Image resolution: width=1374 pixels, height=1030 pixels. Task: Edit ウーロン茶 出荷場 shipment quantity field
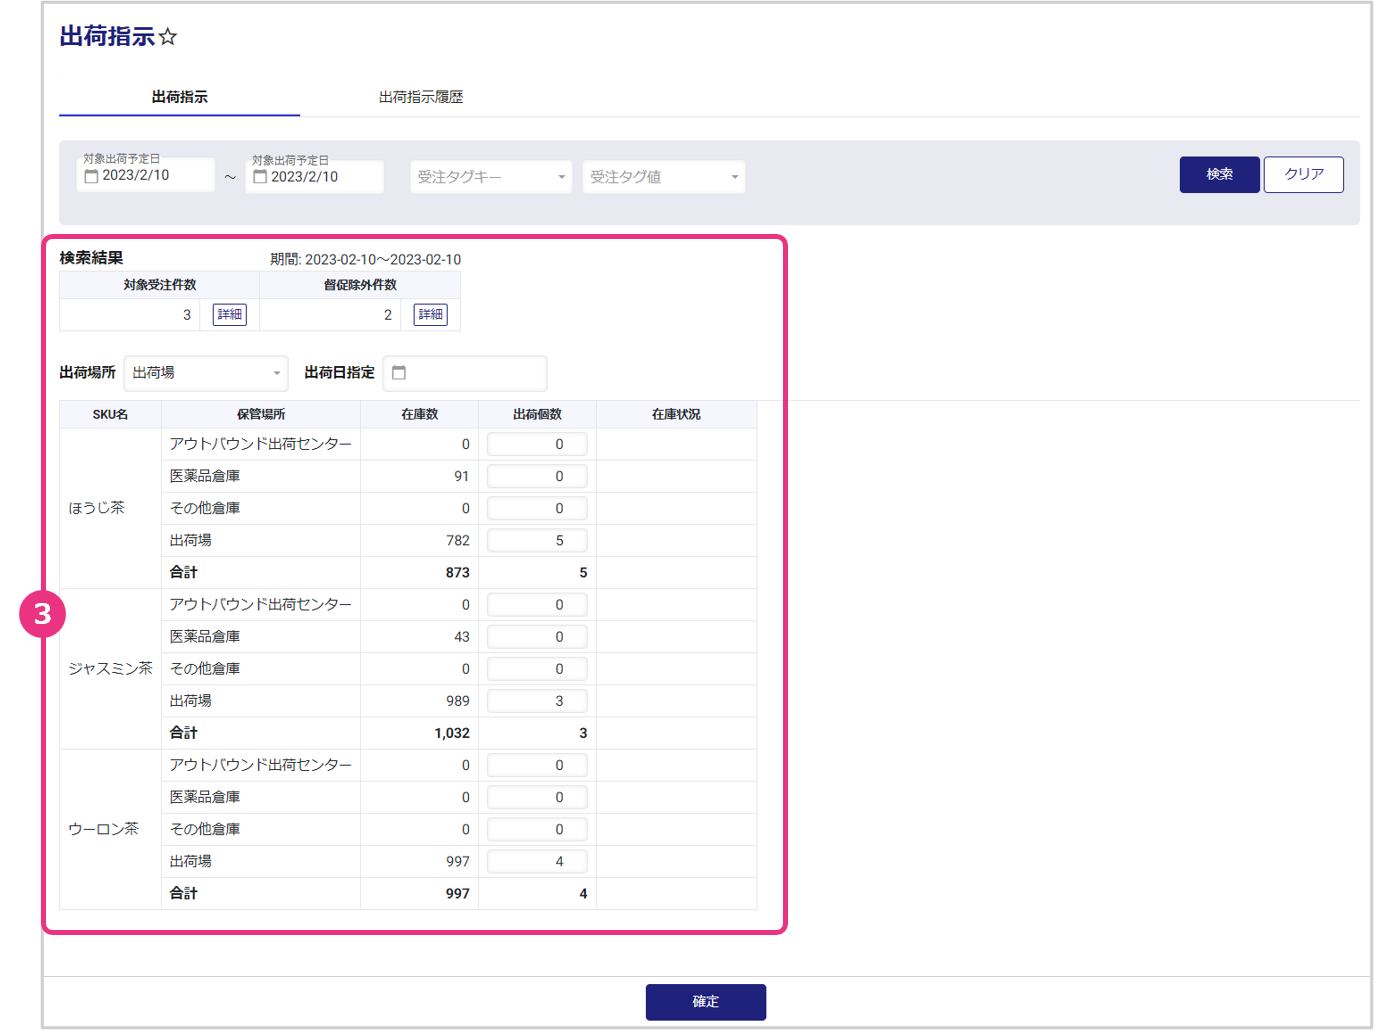point(537,862)
